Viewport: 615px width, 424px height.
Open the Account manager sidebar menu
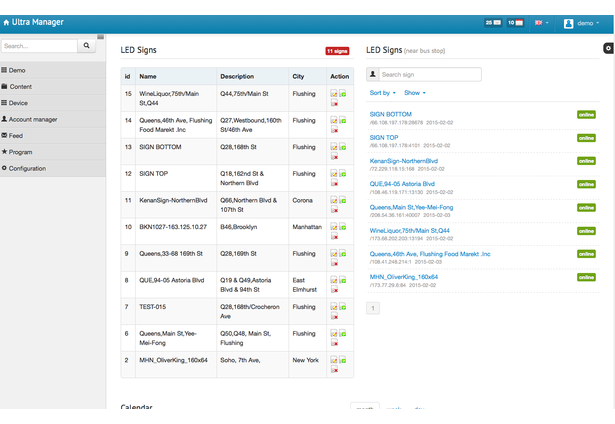click(53, 119)
